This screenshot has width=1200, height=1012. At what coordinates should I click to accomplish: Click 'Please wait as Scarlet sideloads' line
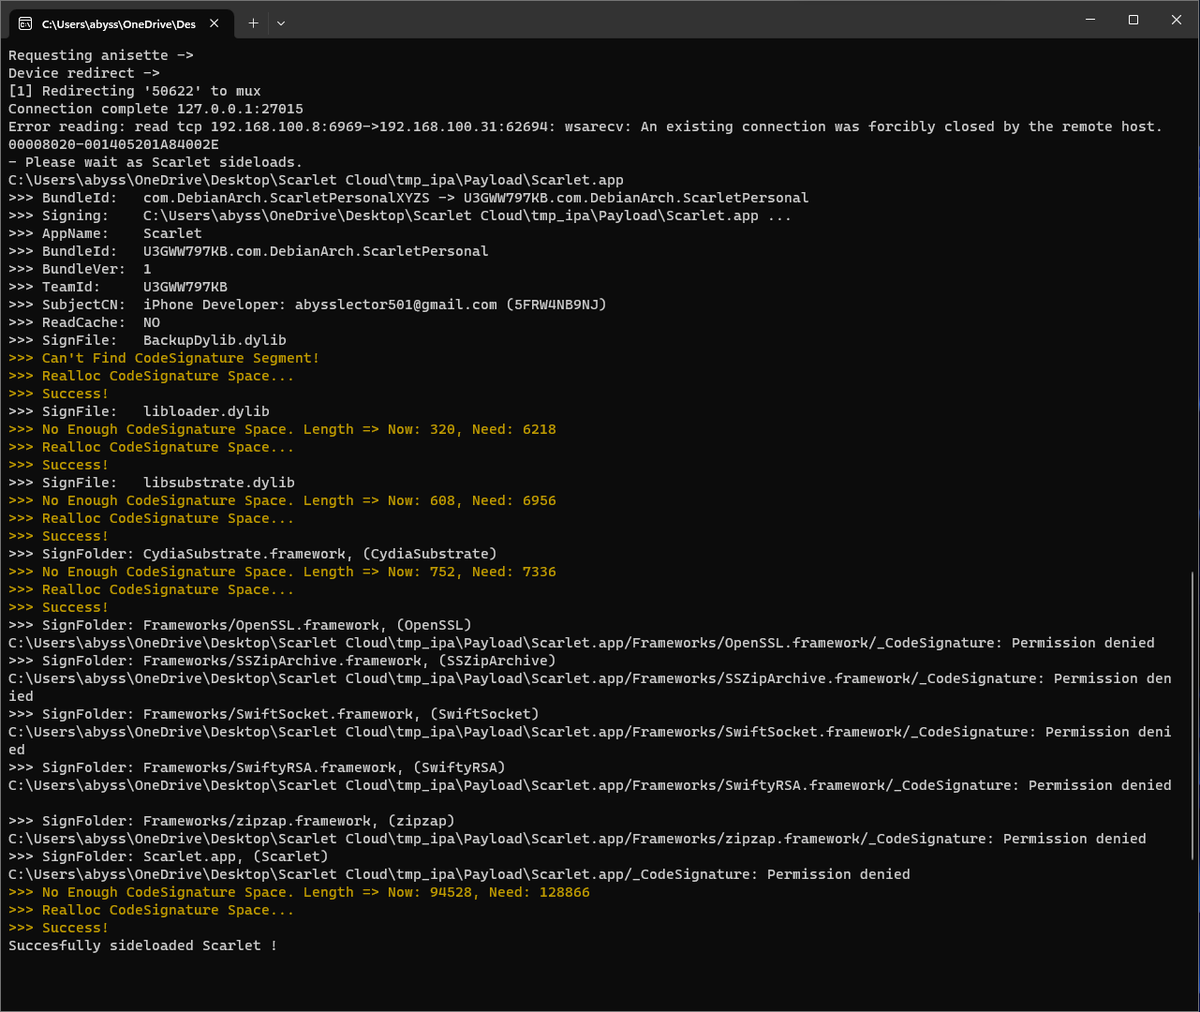pyautogui.click(x=155, y=162)
